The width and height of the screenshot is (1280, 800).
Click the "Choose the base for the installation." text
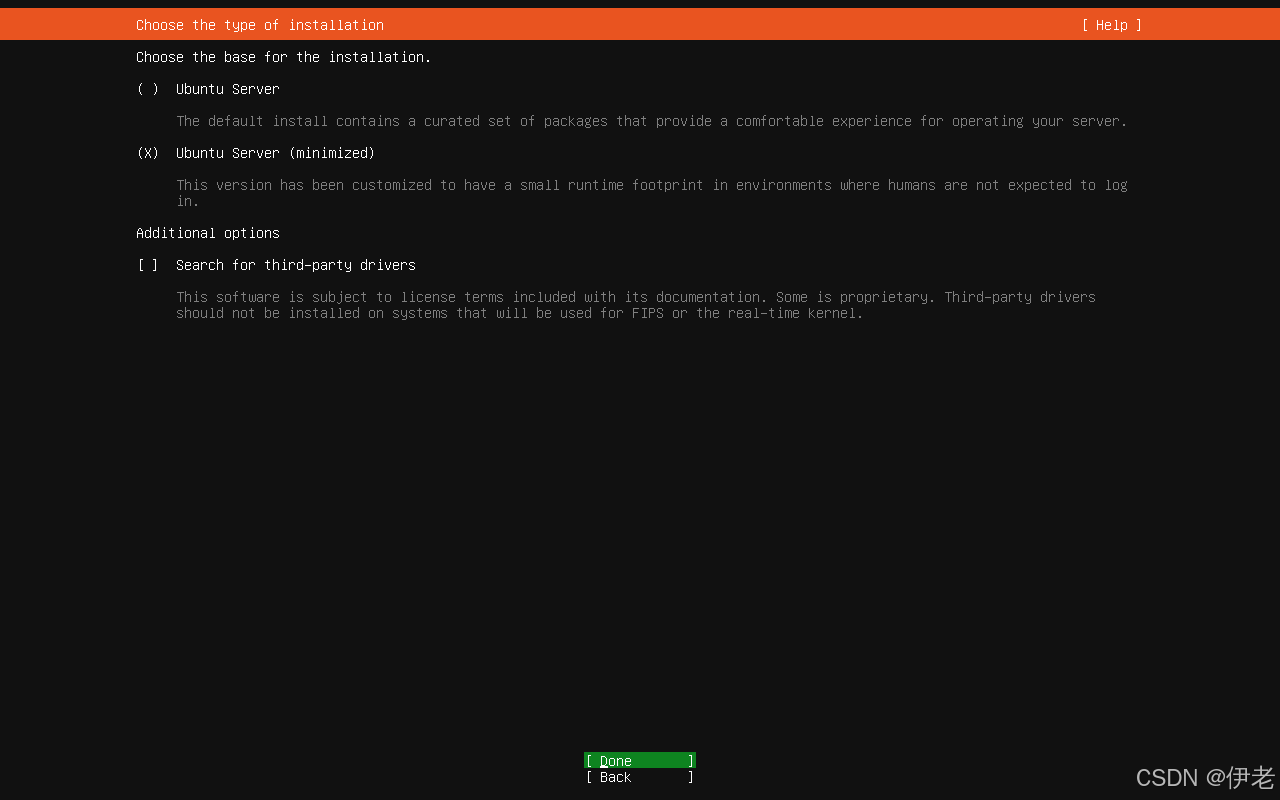click(283, 57)
